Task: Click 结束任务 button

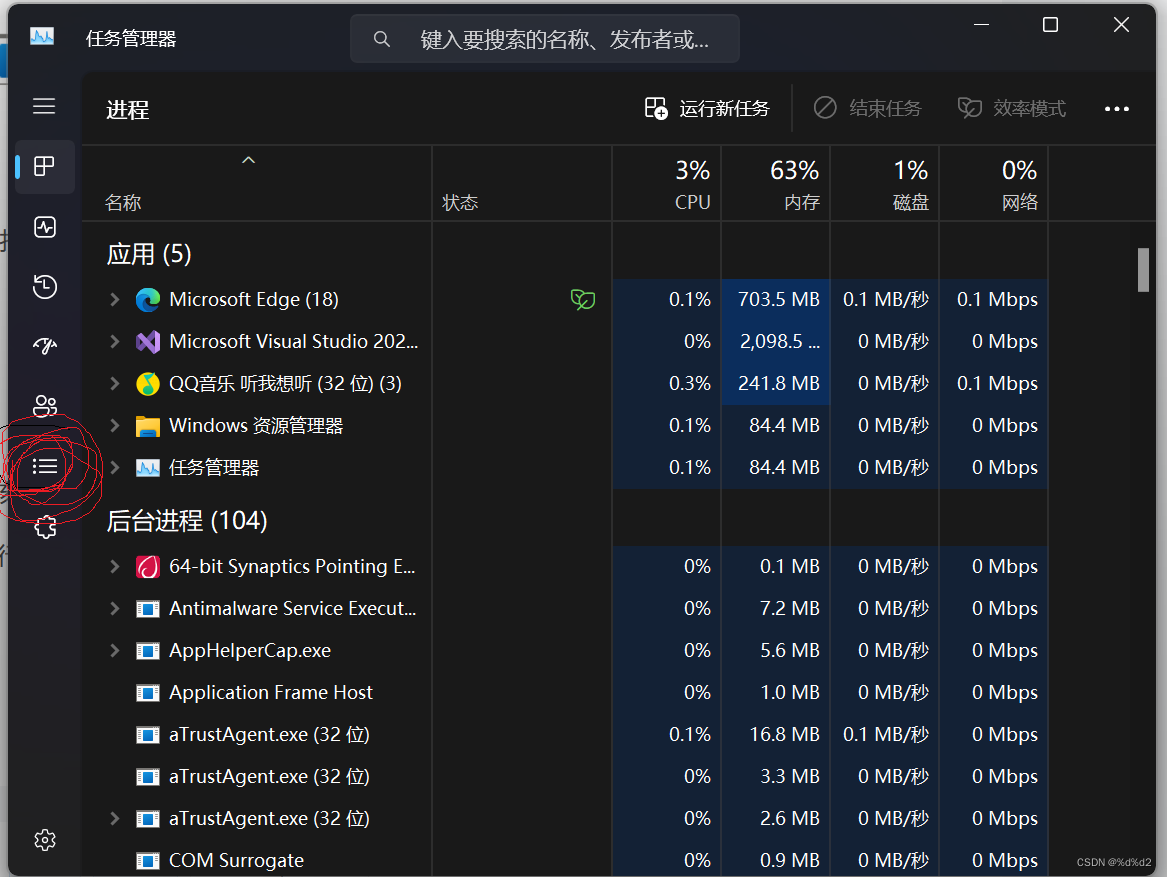Action: point(867,109)
